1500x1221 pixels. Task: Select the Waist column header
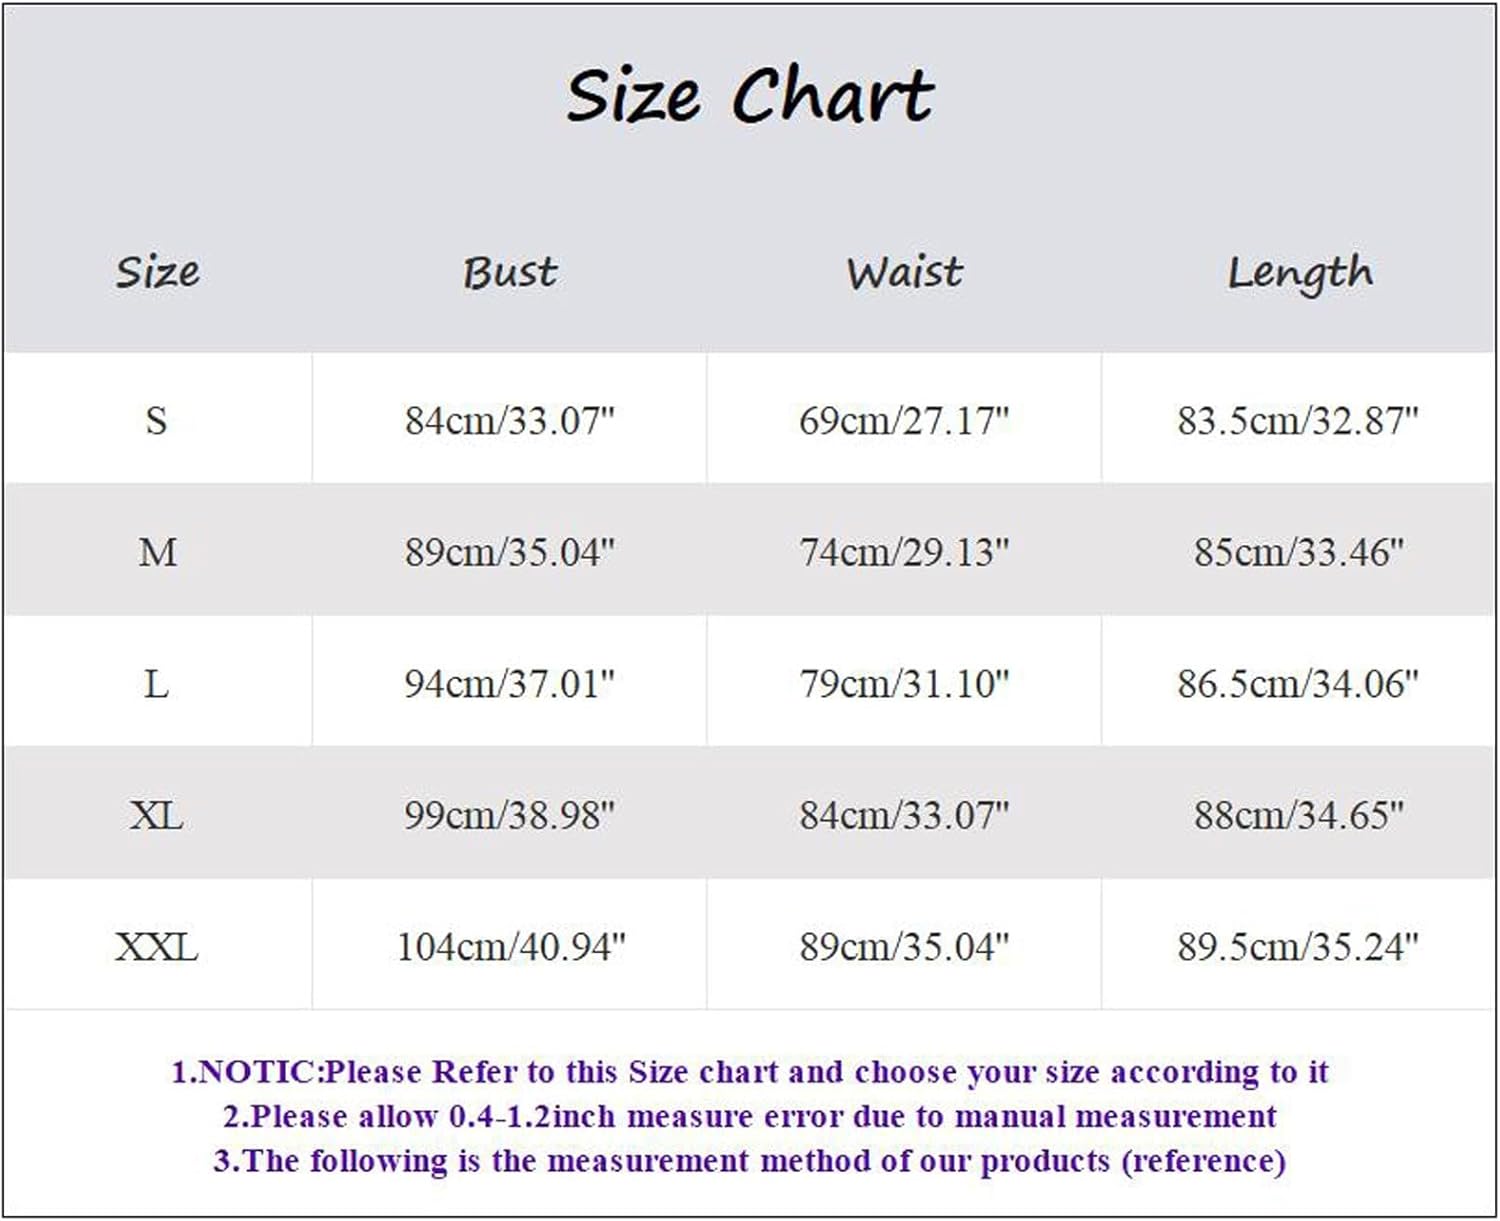[x=904, y=272]
